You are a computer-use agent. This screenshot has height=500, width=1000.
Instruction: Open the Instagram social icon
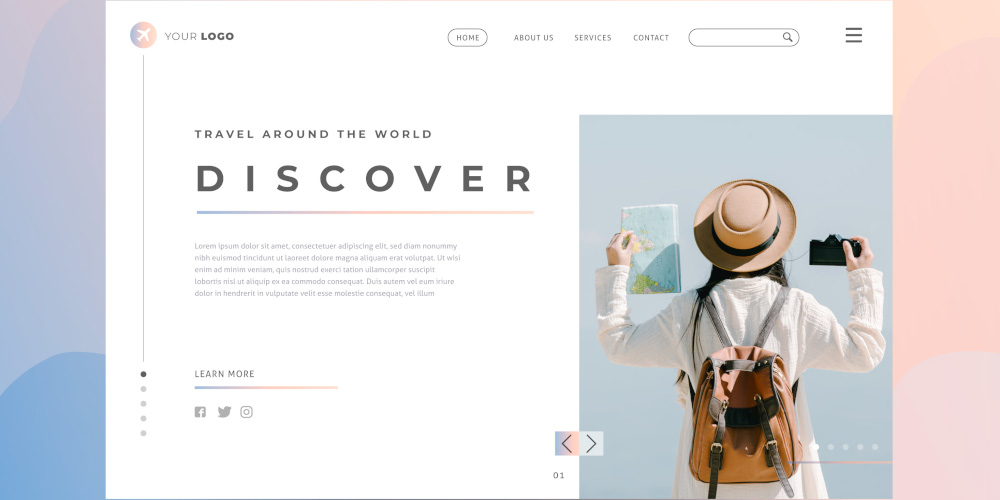click(246, 412)
